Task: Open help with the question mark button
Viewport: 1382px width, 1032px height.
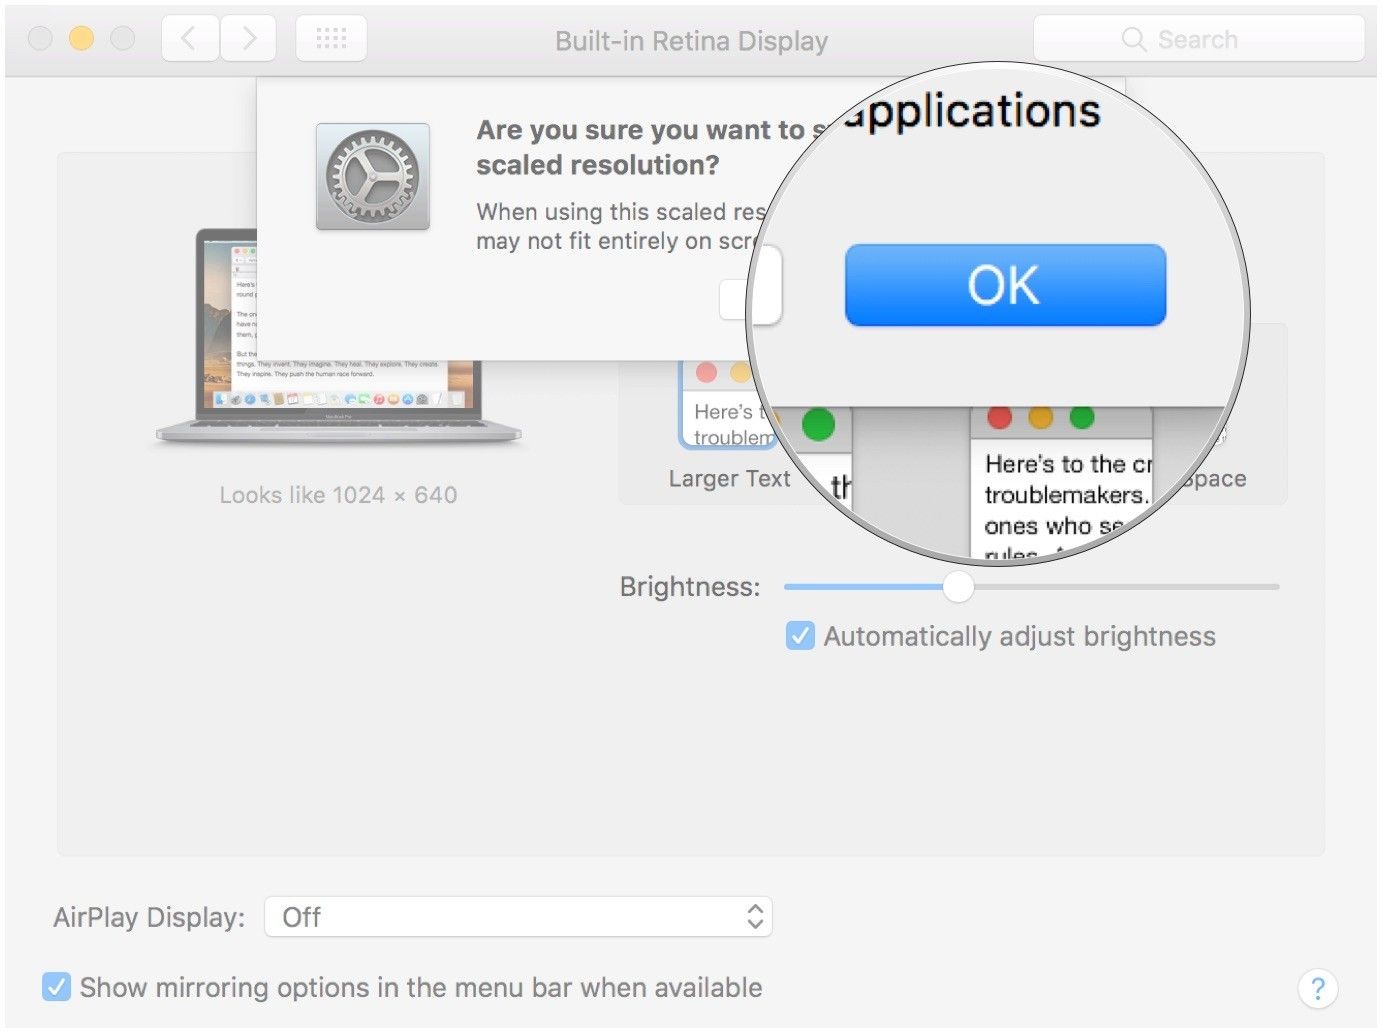Action: tap(1317, 988)
